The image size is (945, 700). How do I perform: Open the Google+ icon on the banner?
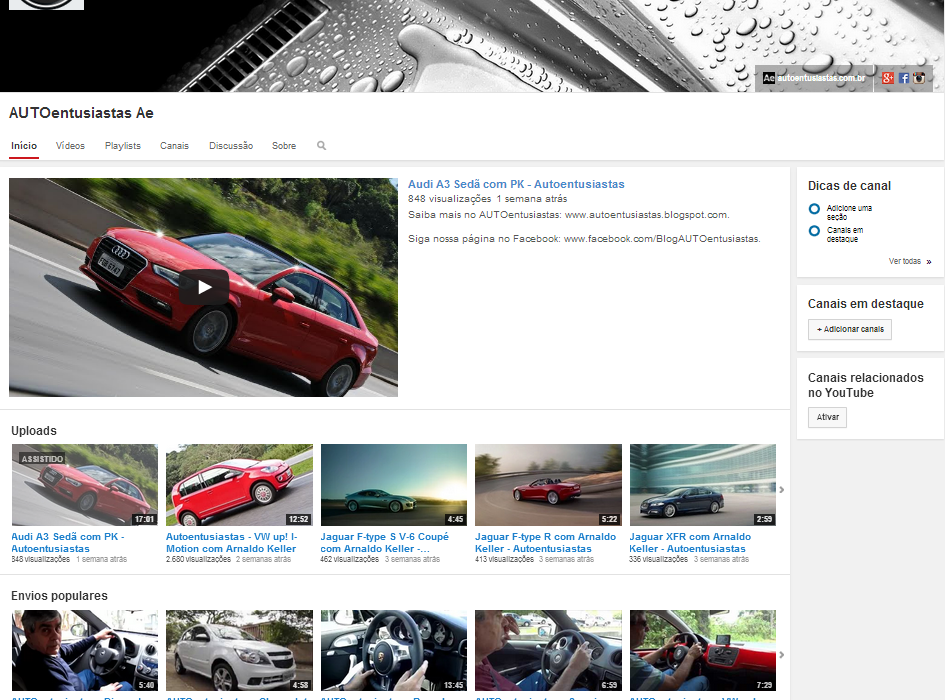(887, 78)
